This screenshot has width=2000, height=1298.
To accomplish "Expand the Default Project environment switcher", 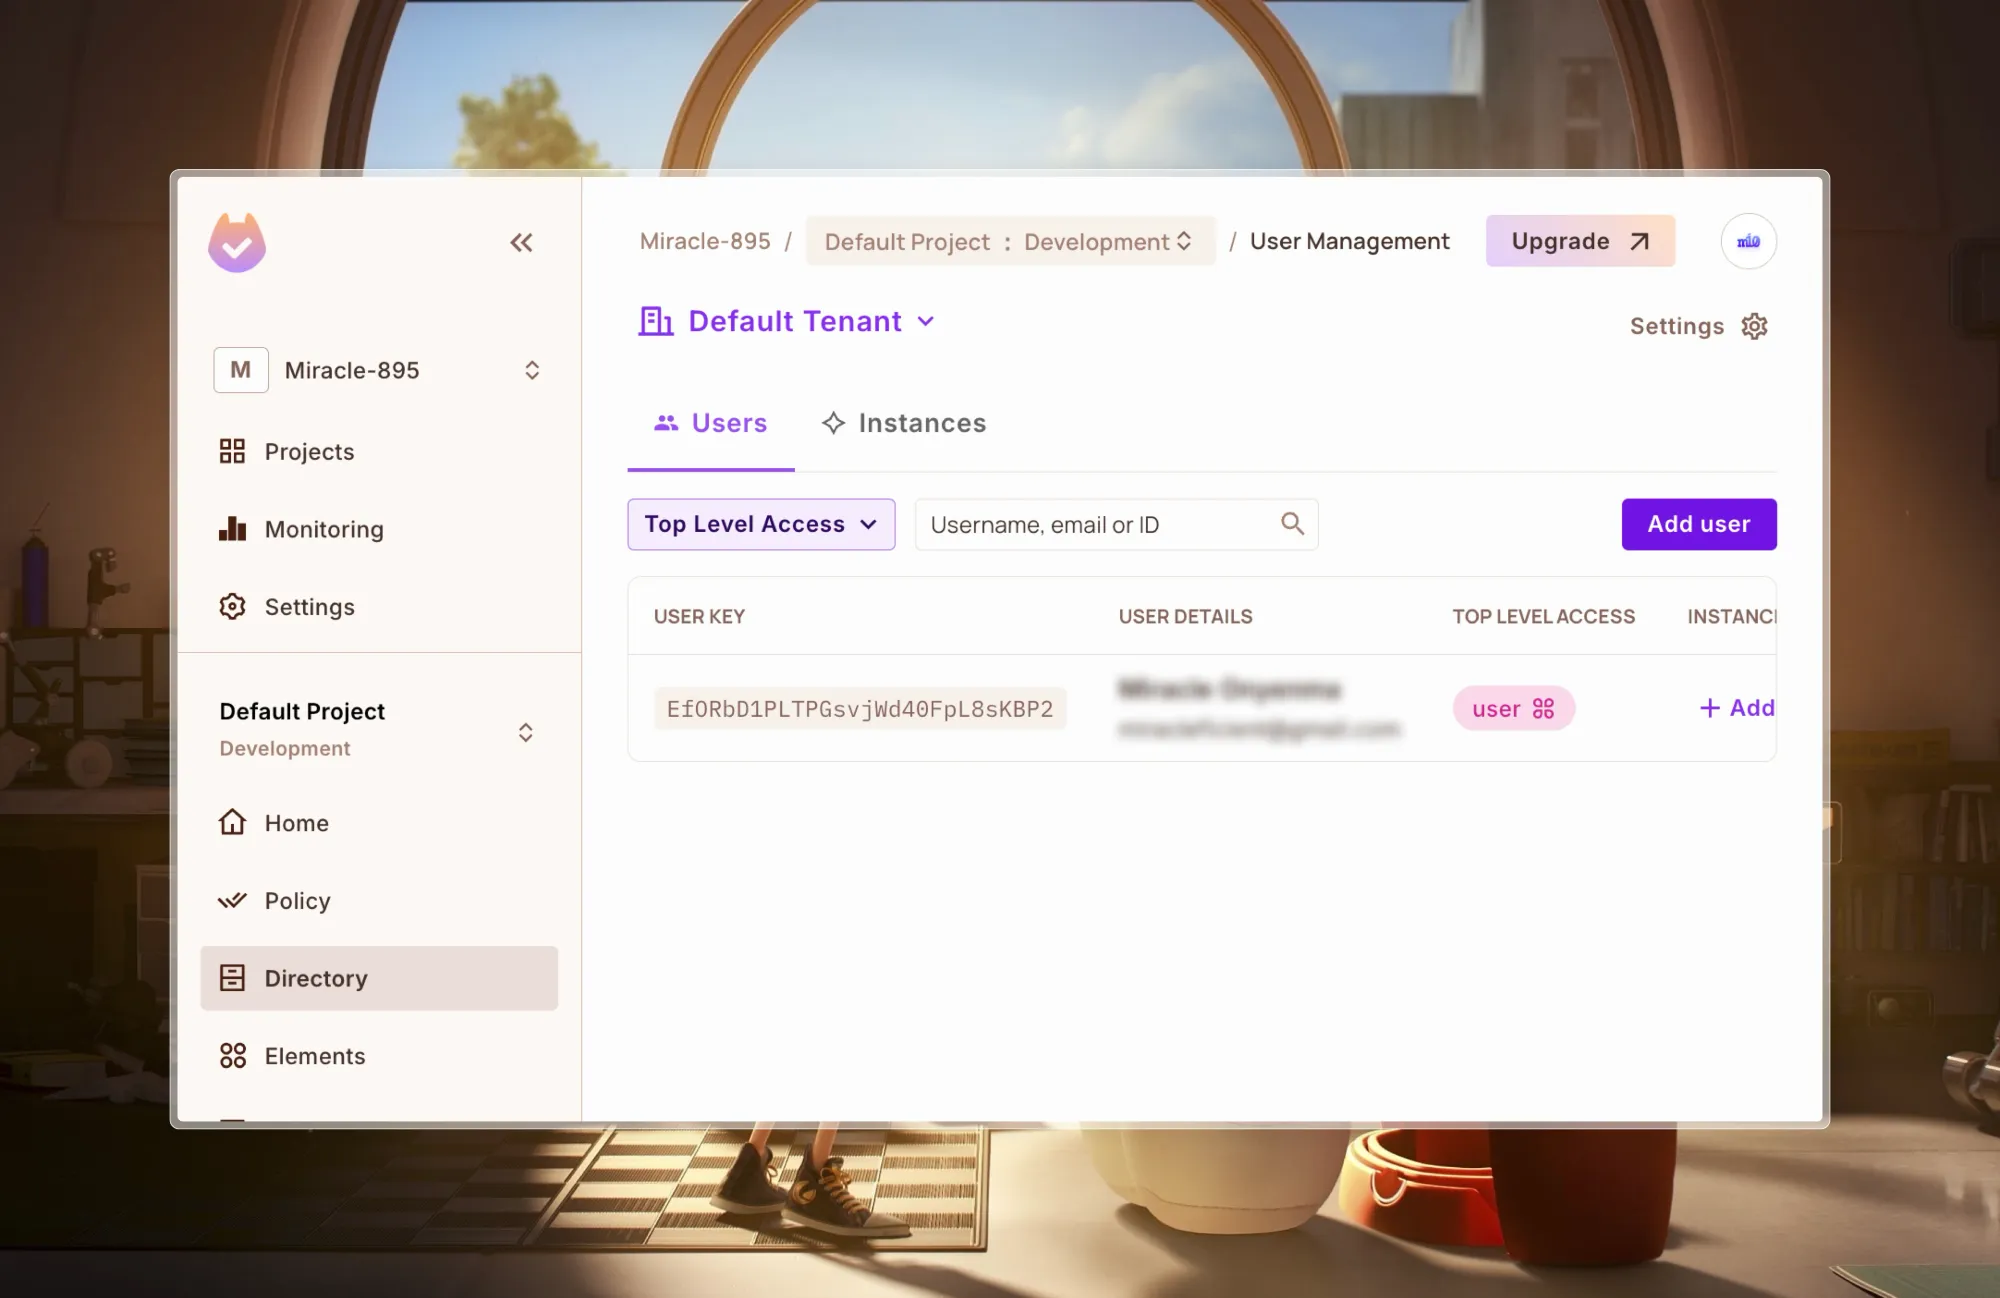I will (525, 732).
